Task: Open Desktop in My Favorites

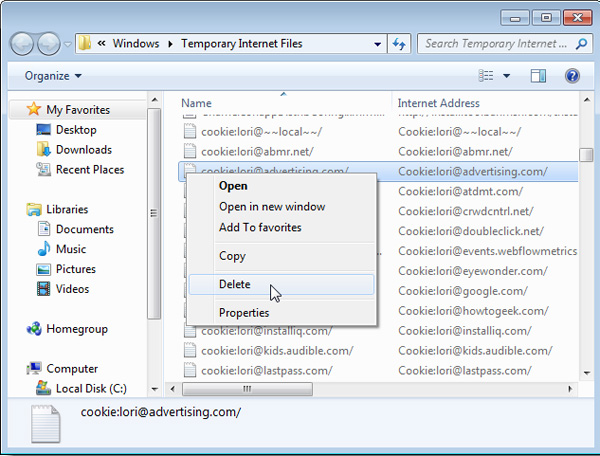Action: 76,130
